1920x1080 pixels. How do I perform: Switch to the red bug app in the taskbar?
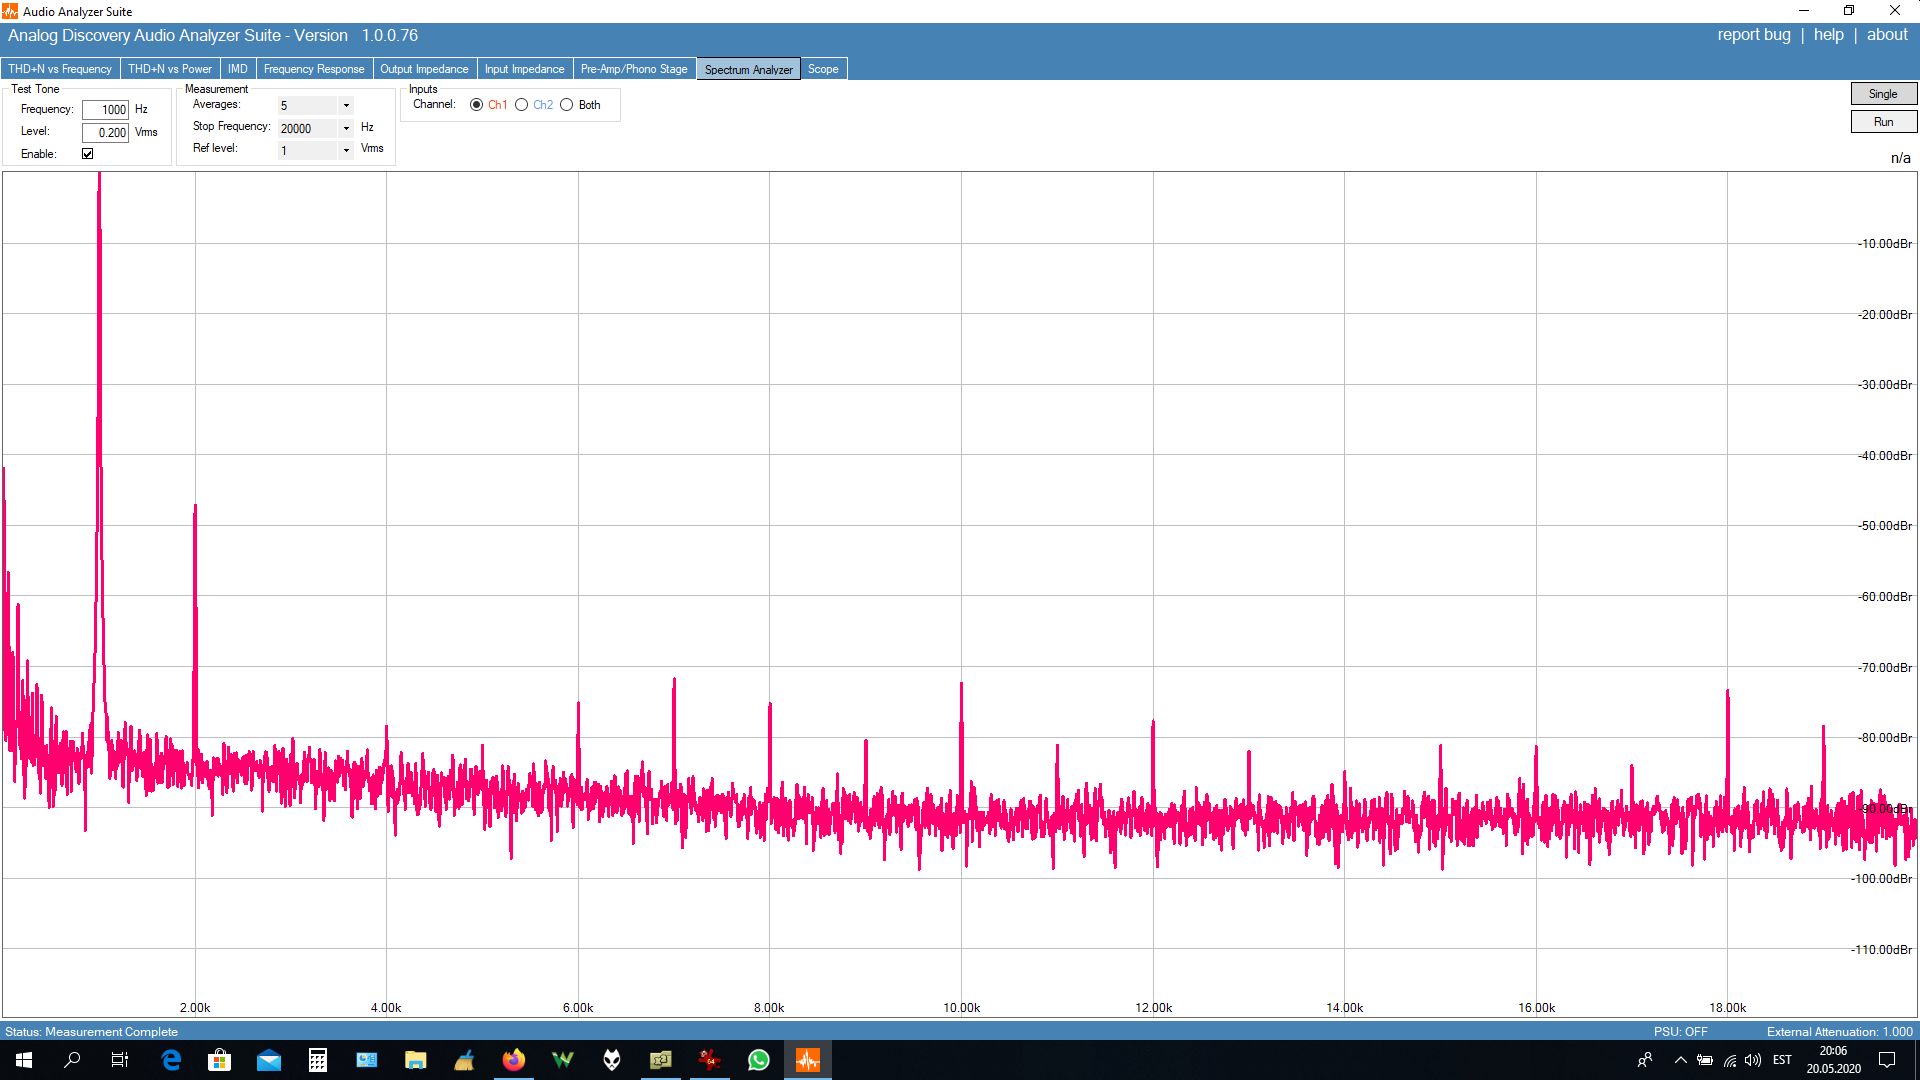pos(709,1060)
